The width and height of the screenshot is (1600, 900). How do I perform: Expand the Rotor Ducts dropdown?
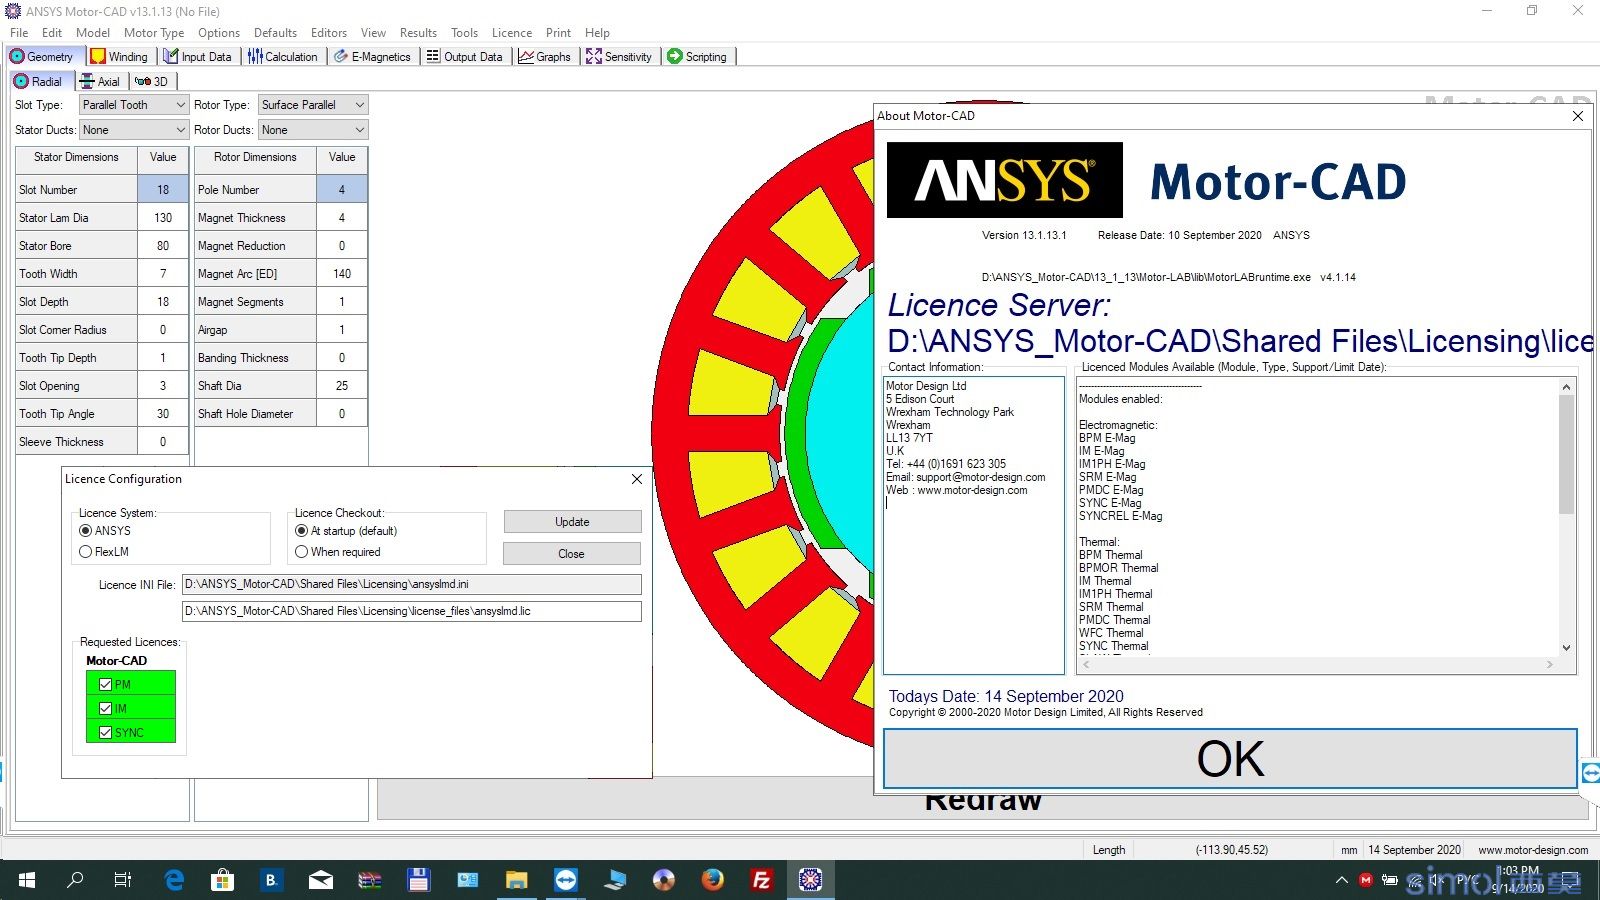[x=359, y=130]
